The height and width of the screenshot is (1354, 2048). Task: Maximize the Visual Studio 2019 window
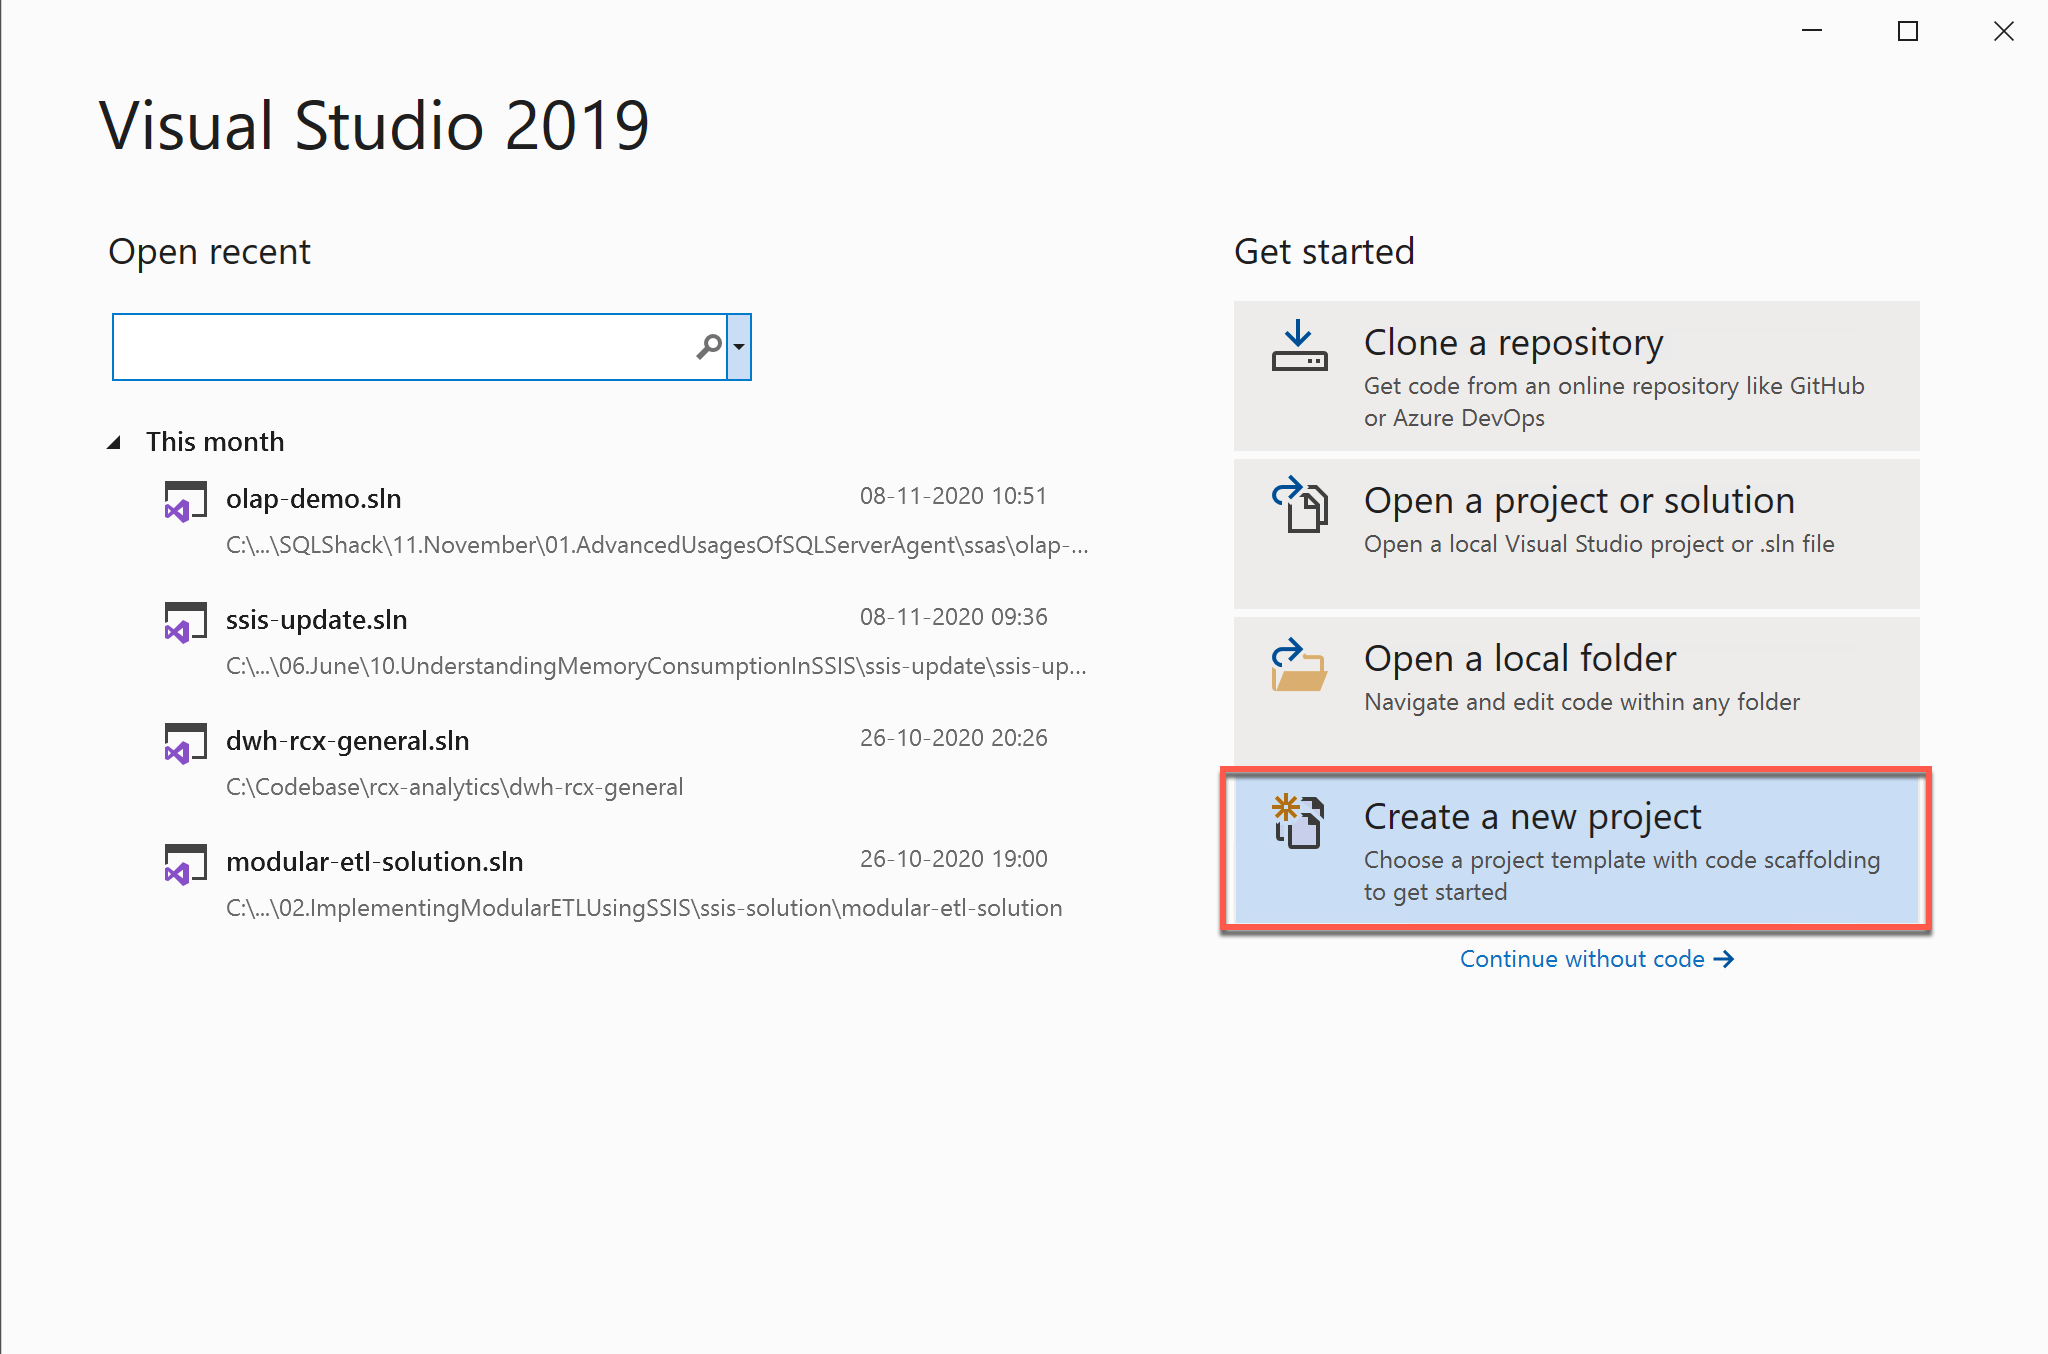tap(1907, 32)
